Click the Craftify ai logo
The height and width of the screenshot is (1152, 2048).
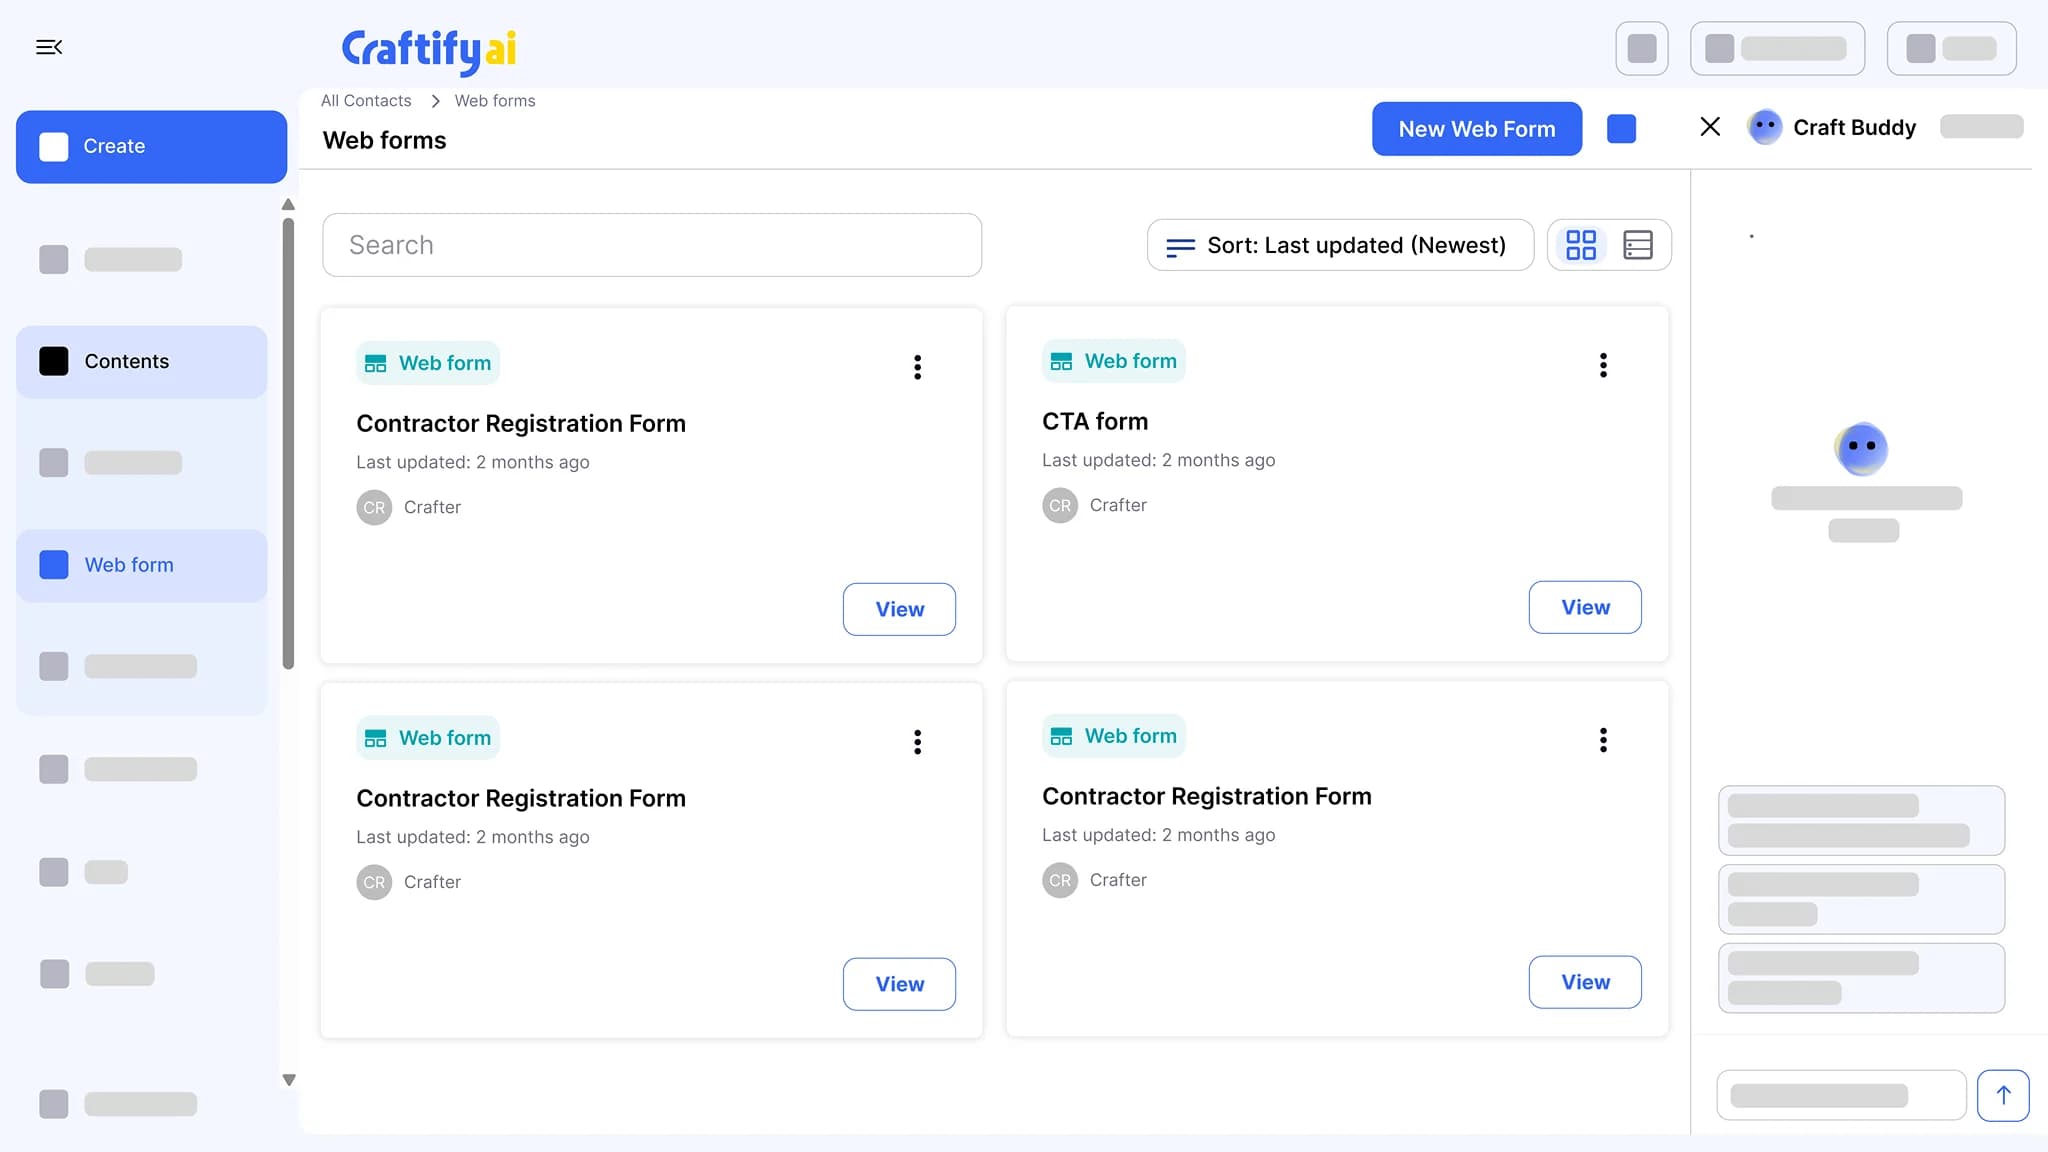coord(429,50)
